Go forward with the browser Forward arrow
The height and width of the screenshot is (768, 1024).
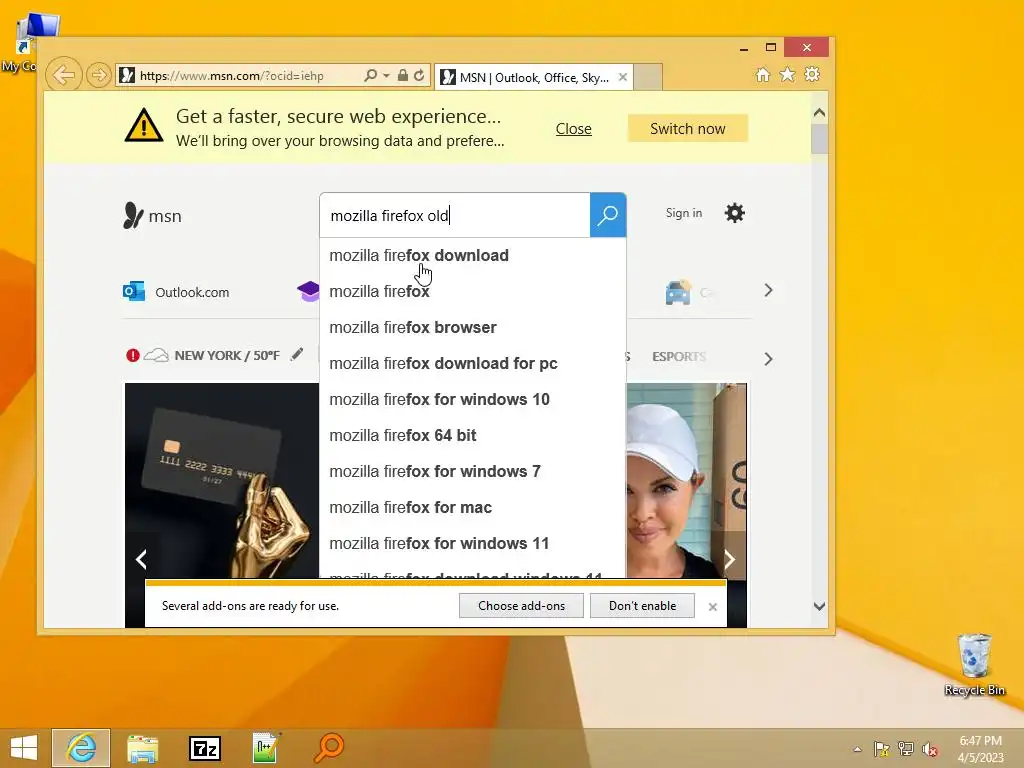click(98, 75)
